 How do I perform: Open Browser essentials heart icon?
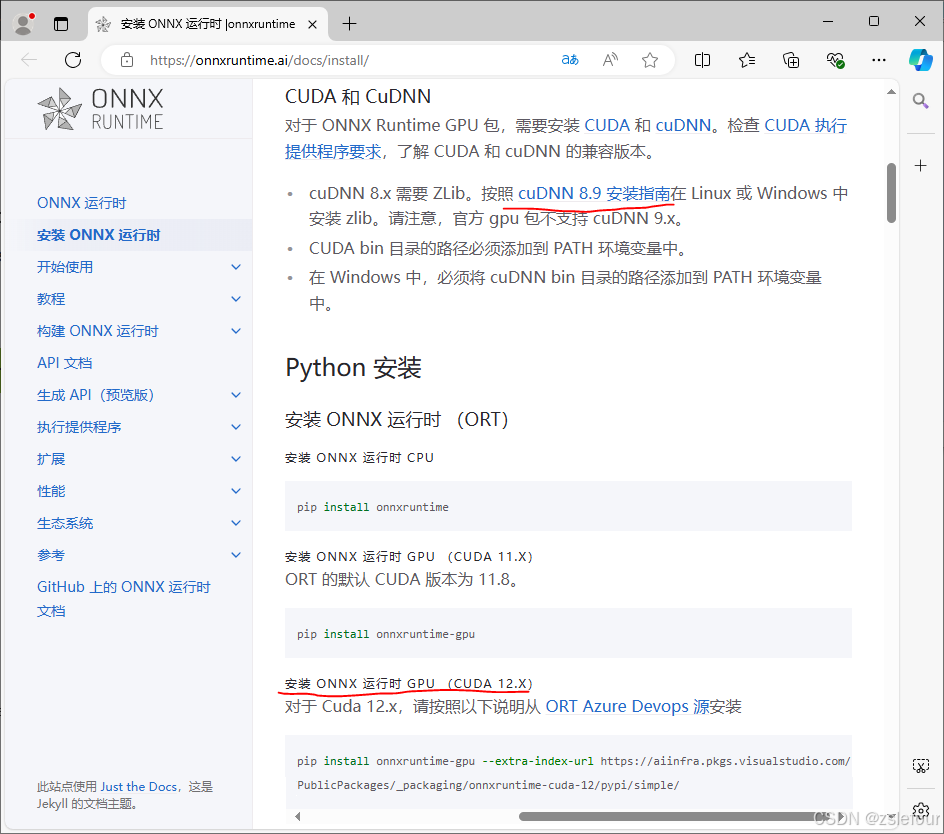coord(835,60)
